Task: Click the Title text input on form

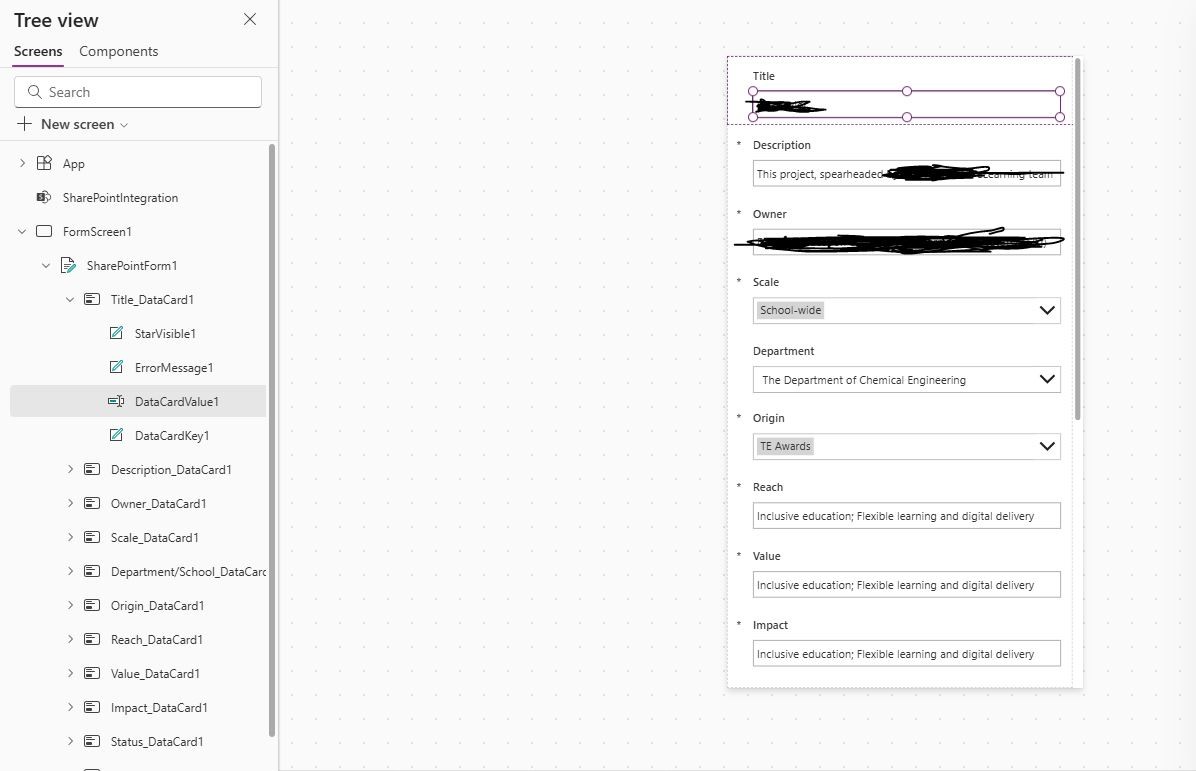Action: coord(906,104)
